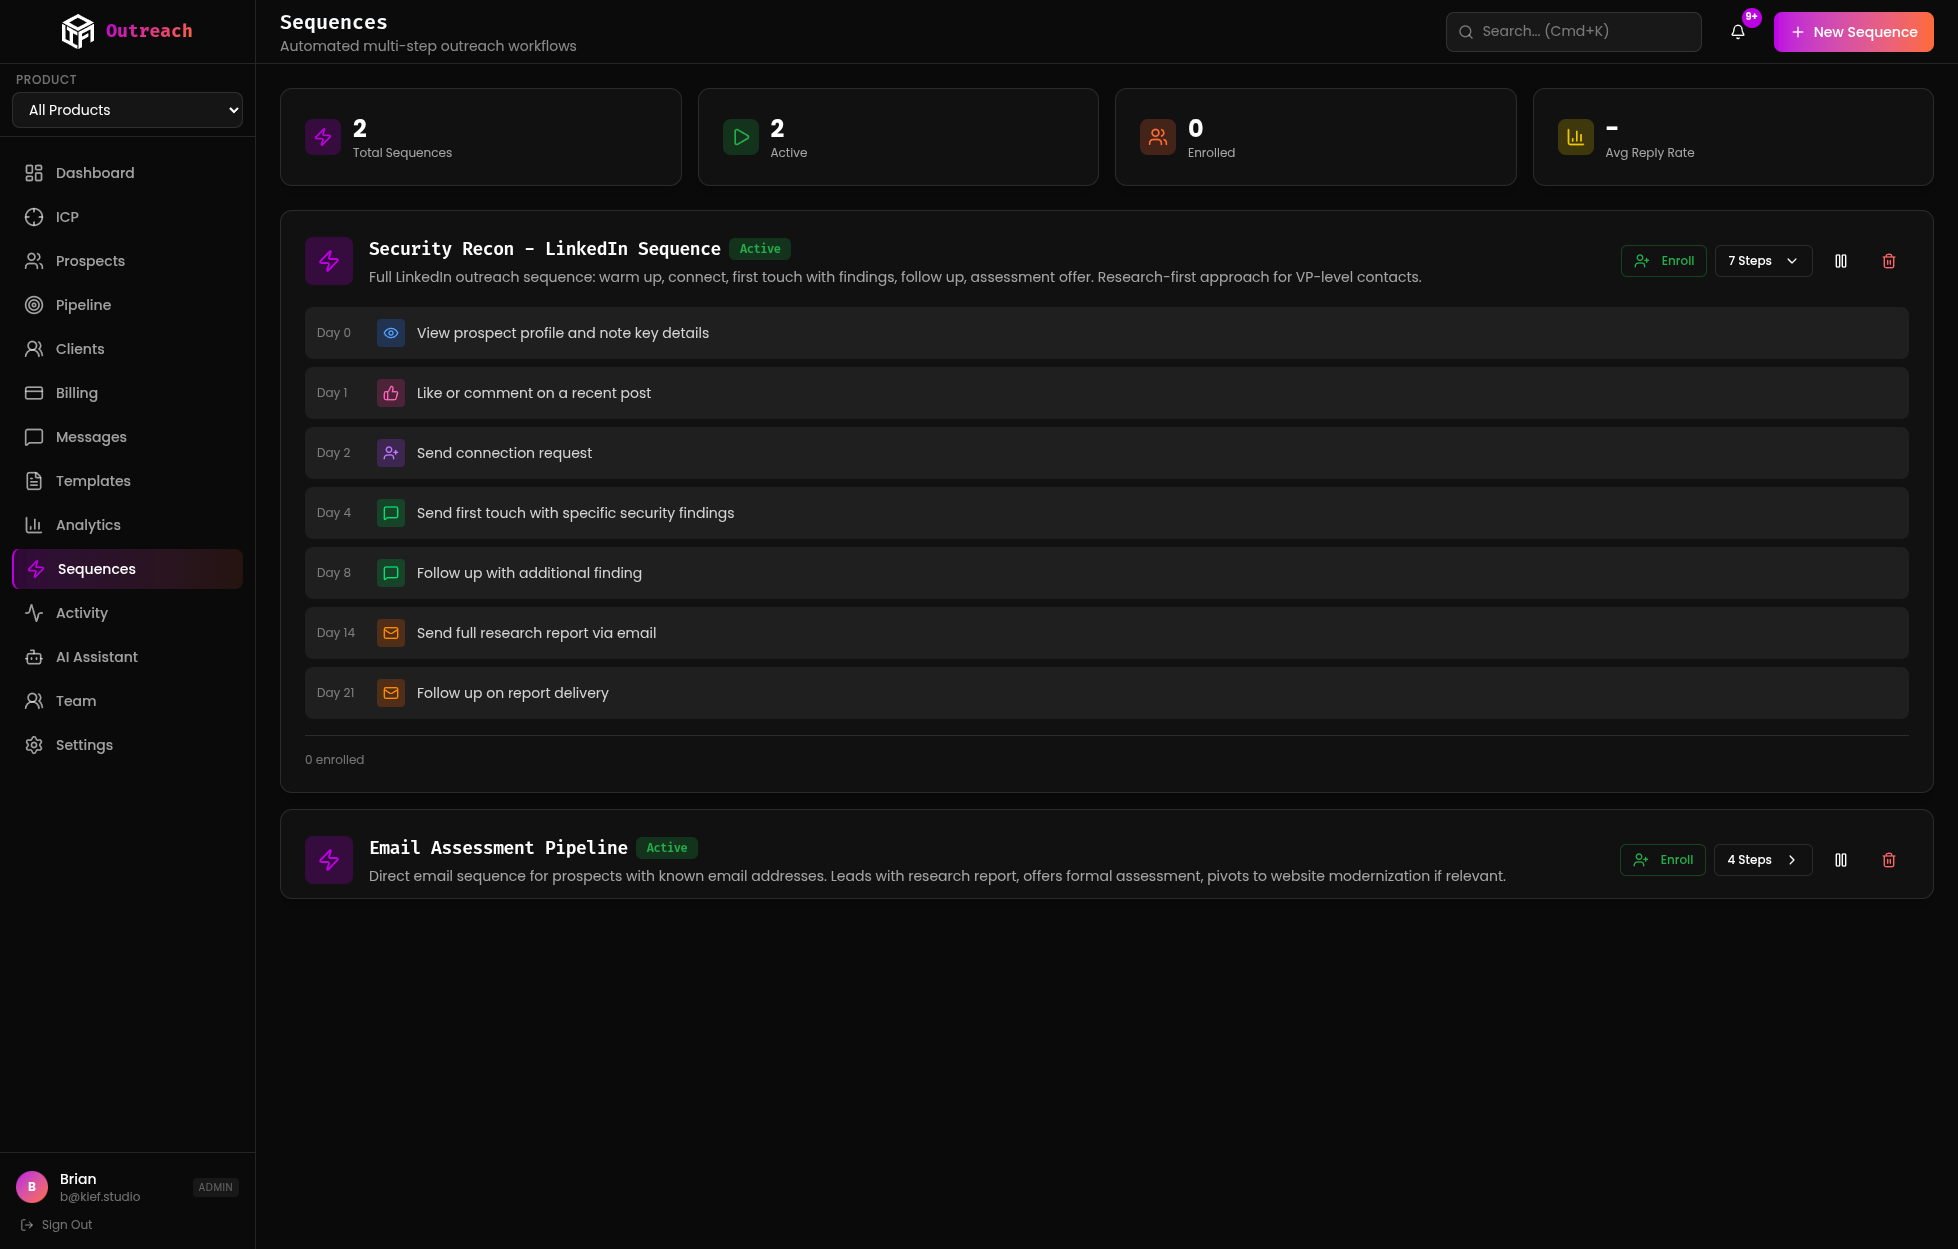
Task: Toggle the Active badge on Security Recon sequence
Action: [x=759, y=249]
